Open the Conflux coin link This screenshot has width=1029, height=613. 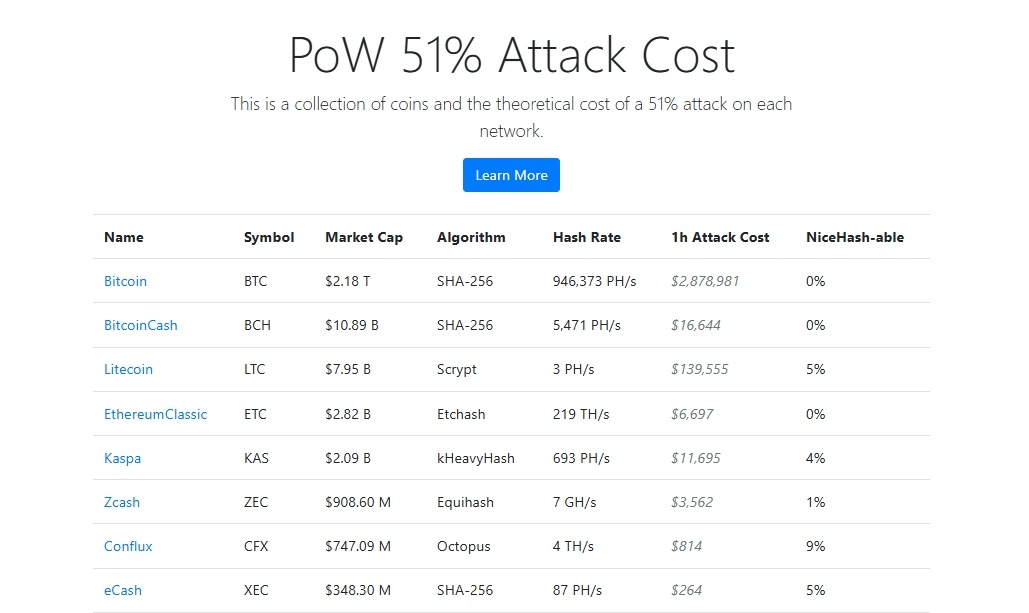pos(128,546)
